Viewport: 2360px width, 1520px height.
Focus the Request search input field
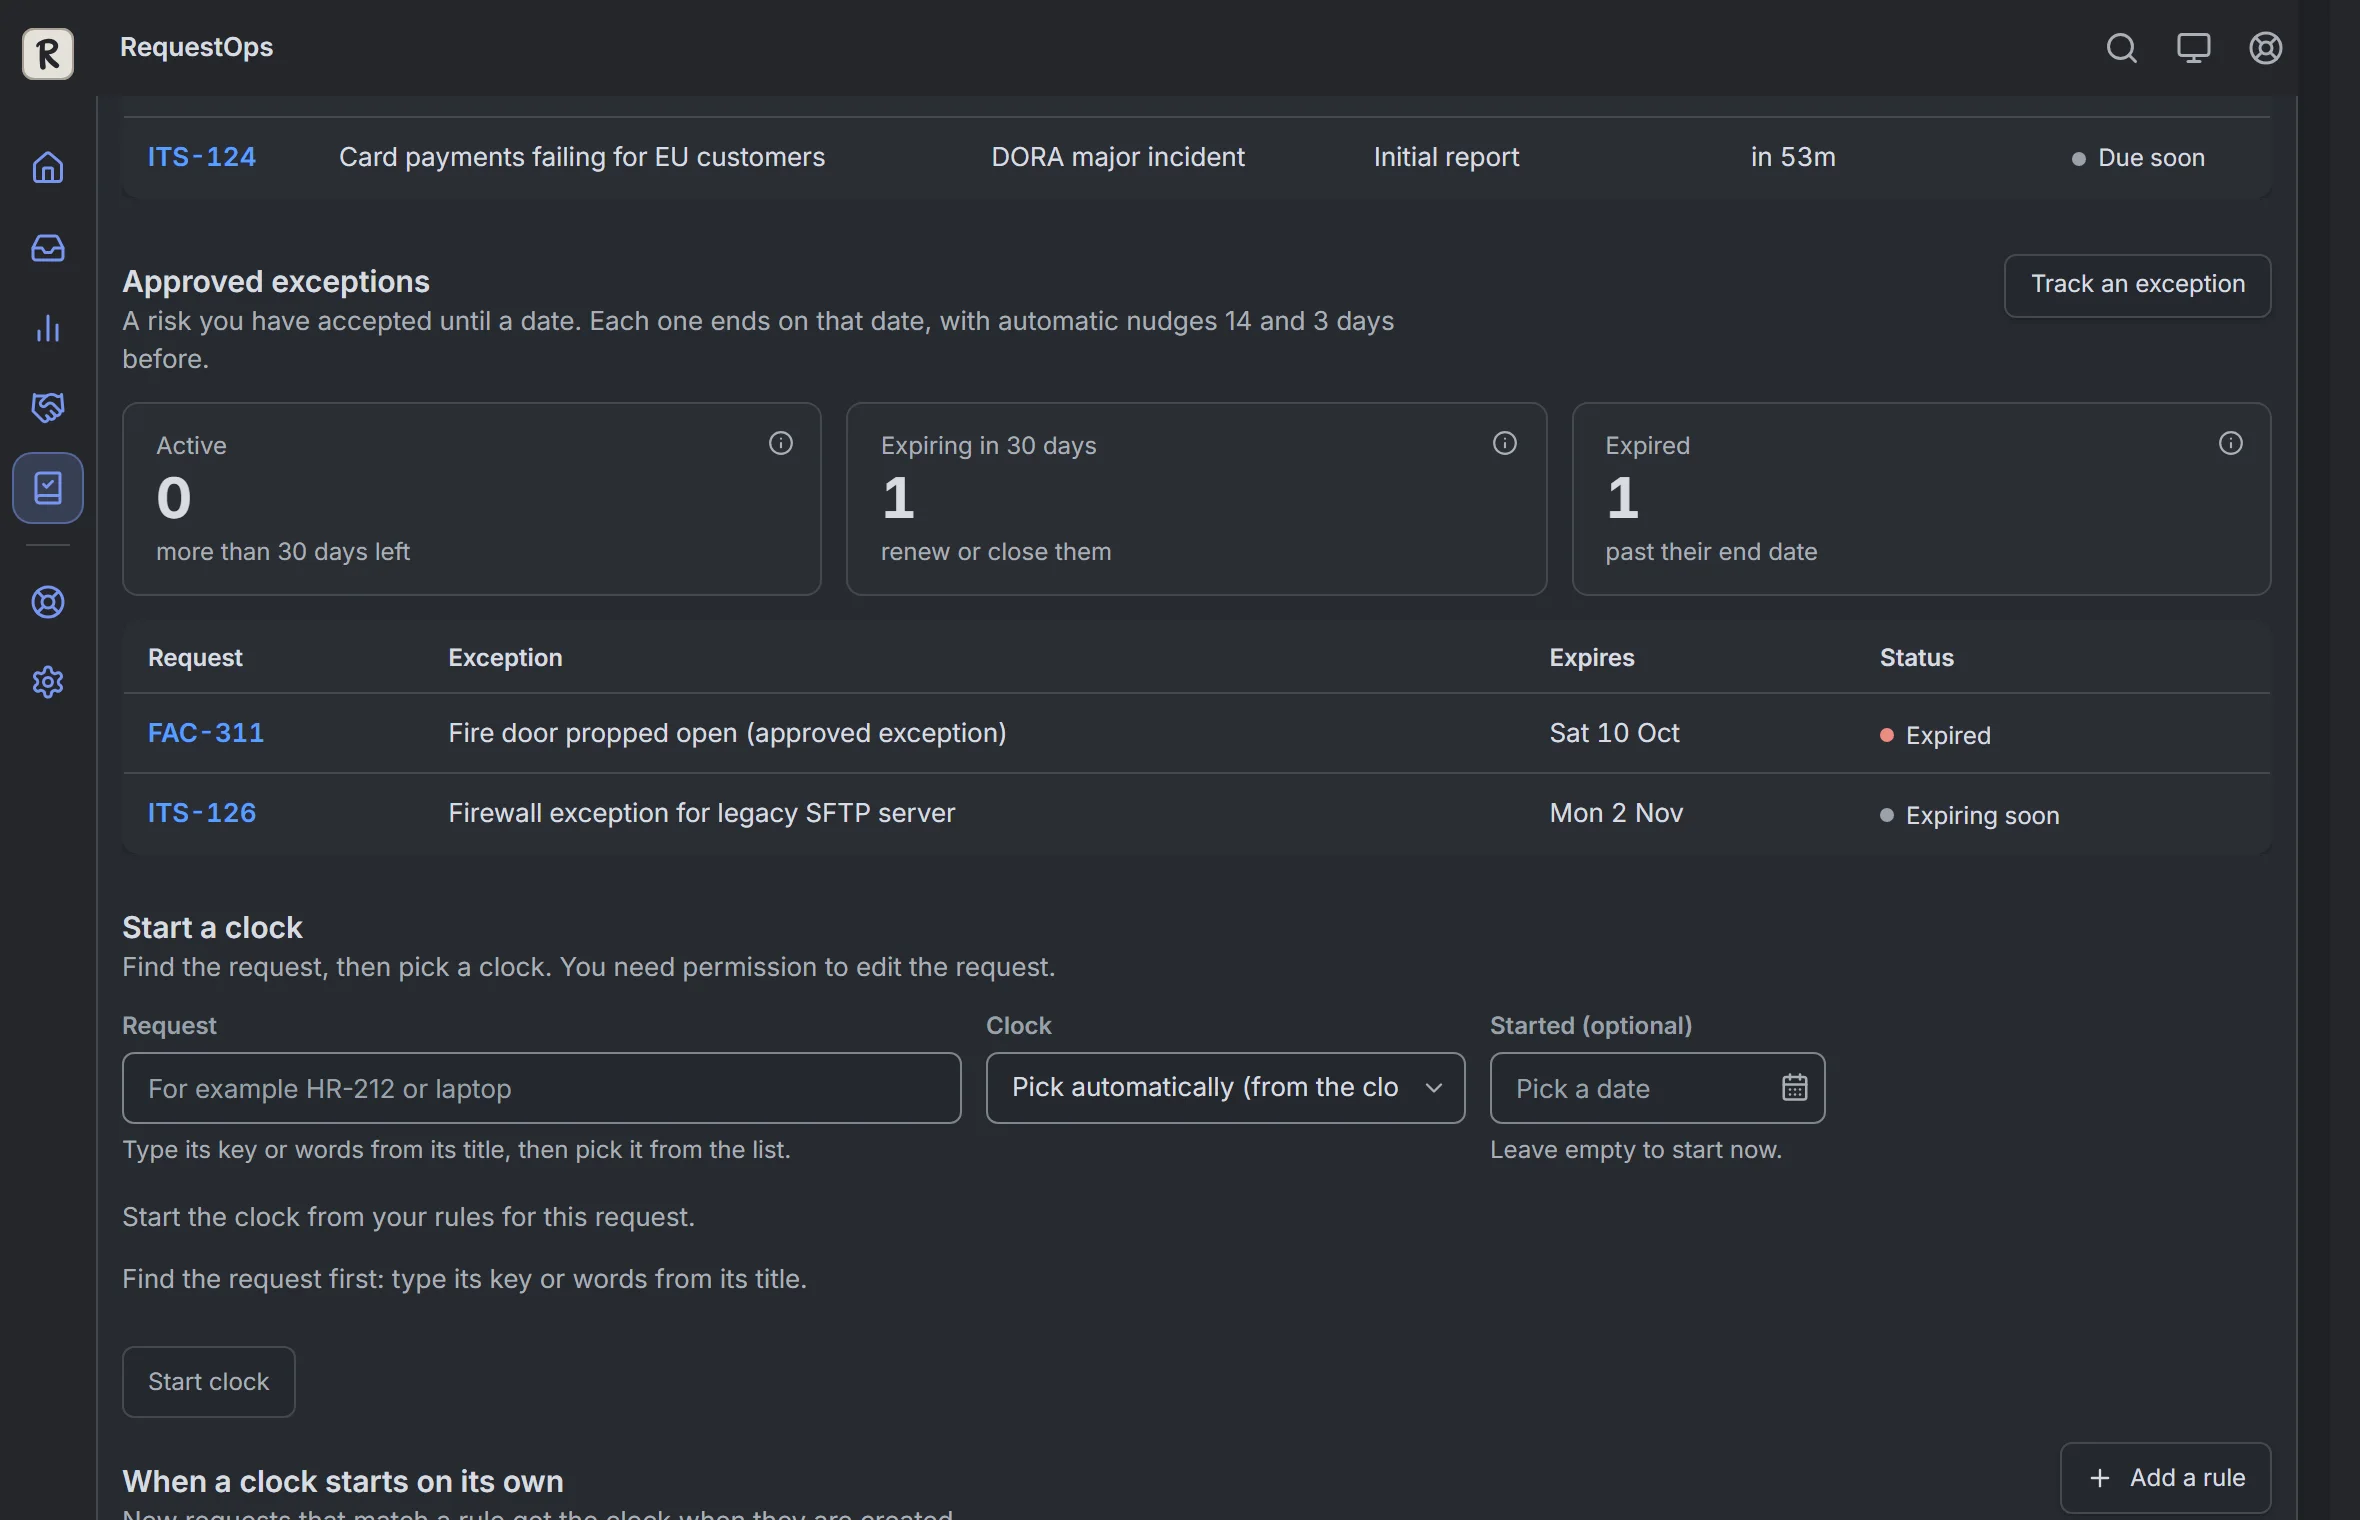[x=541, y=1087]
